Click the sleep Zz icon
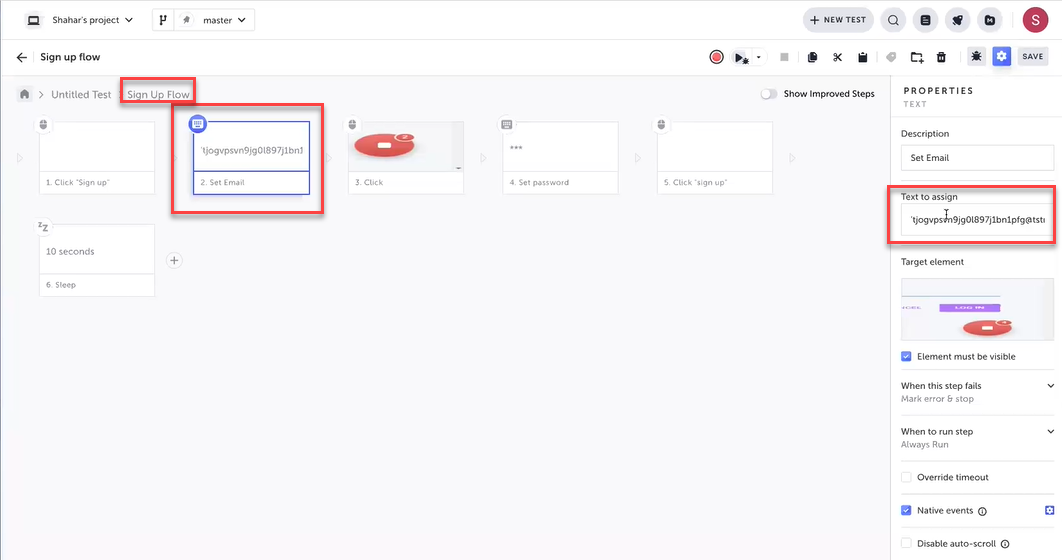 pos(43,227)
